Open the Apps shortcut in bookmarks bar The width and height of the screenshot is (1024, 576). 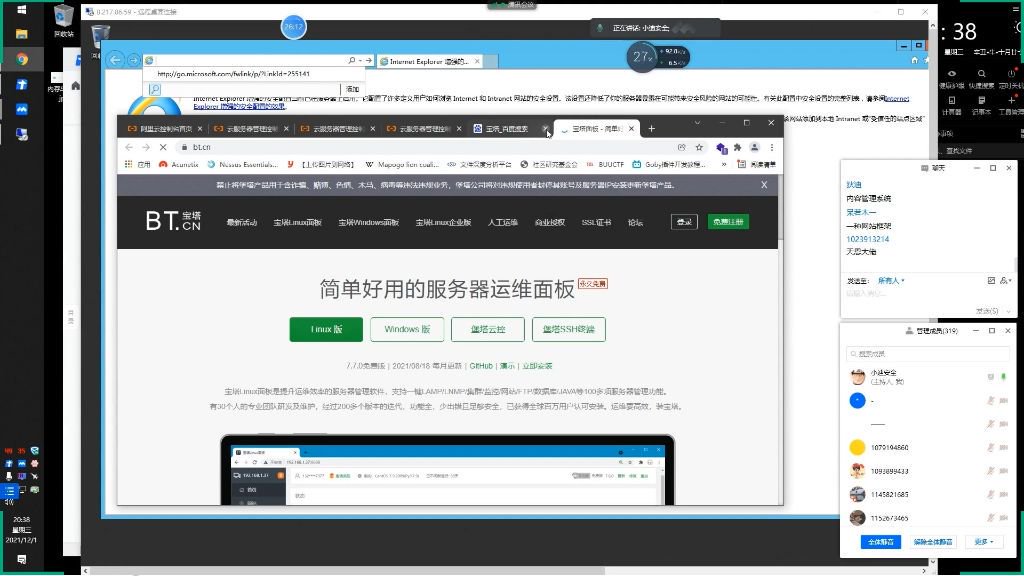tap(138, 165)
